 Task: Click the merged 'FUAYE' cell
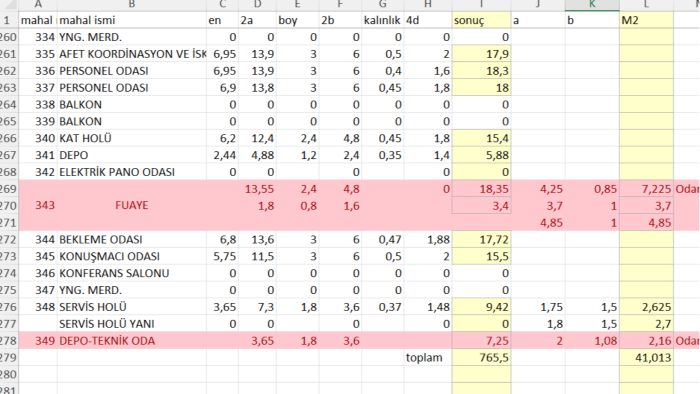[132, 206]
